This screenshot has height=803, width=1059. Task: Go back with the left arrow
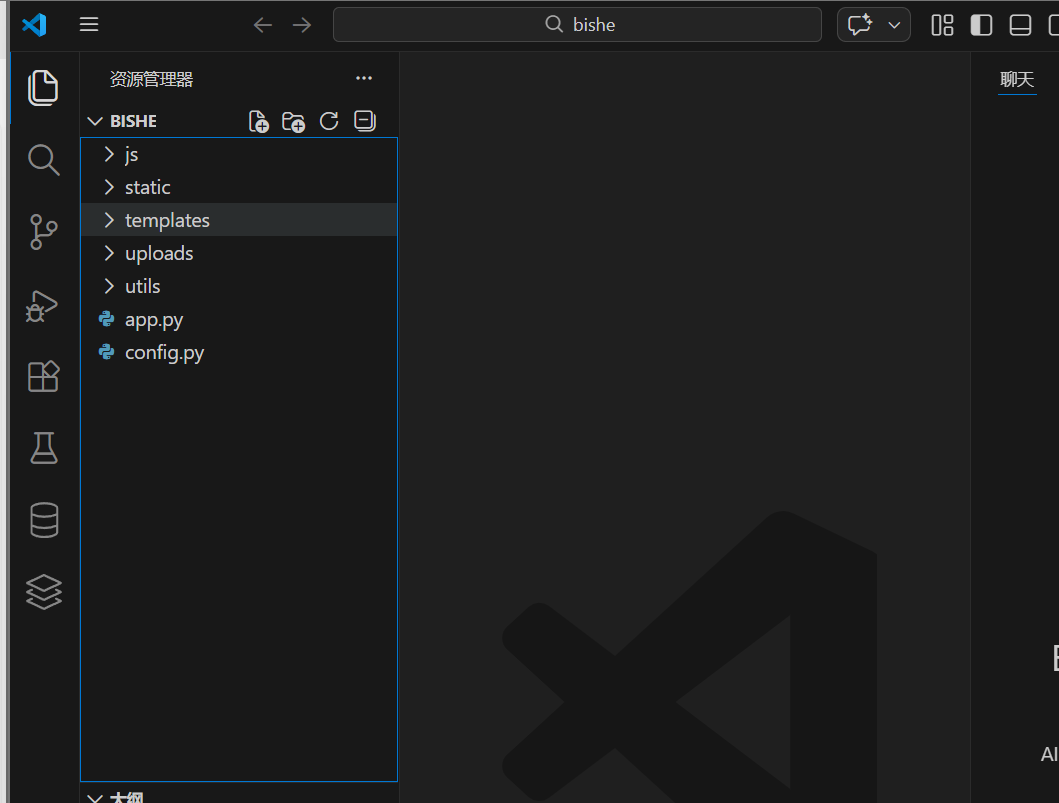tap(263, 25)
